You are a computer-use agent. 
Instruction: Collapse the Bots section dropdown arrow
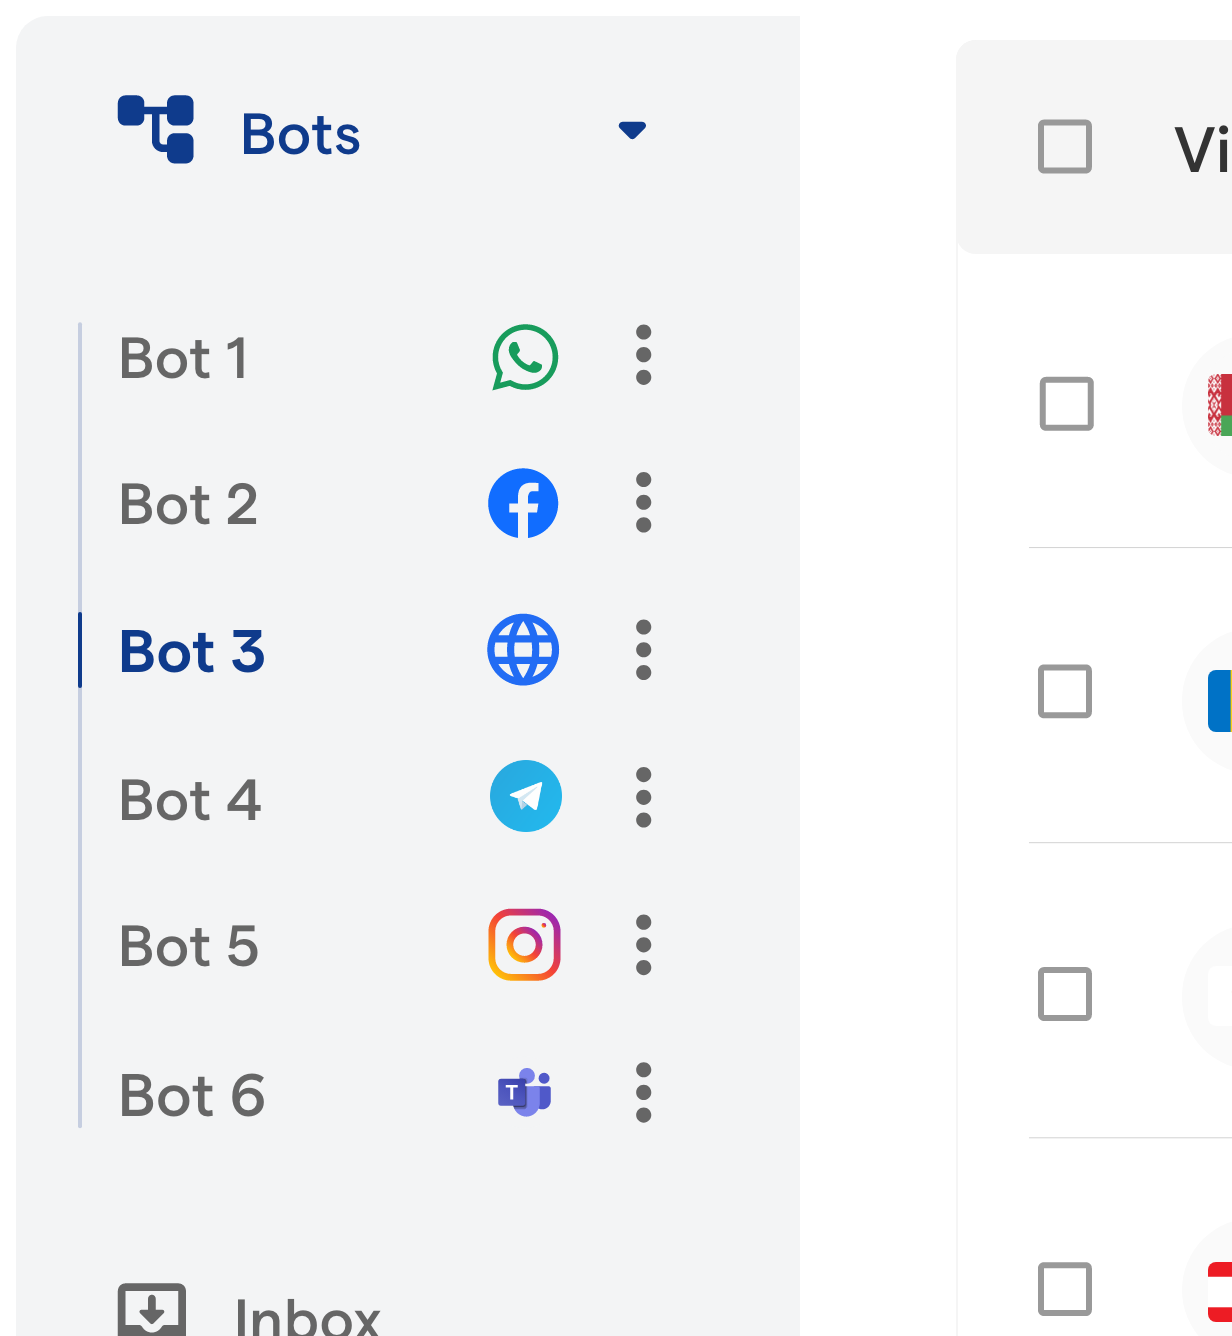coord(632,130)
